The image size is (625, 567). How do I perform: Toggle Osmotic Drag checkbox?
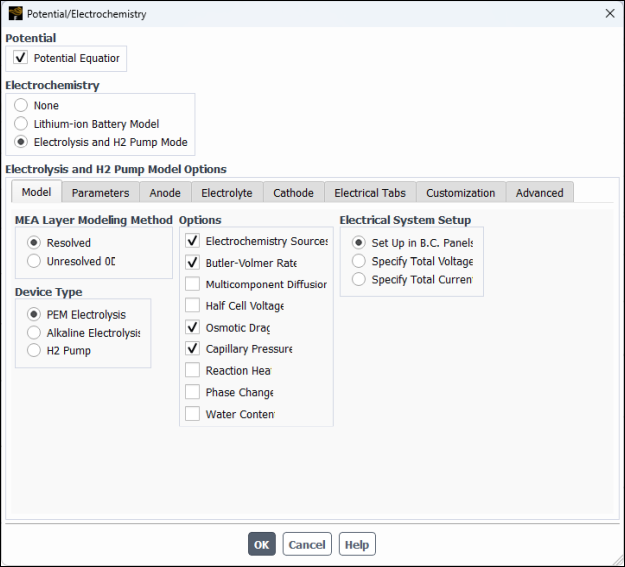coord(193,327)
